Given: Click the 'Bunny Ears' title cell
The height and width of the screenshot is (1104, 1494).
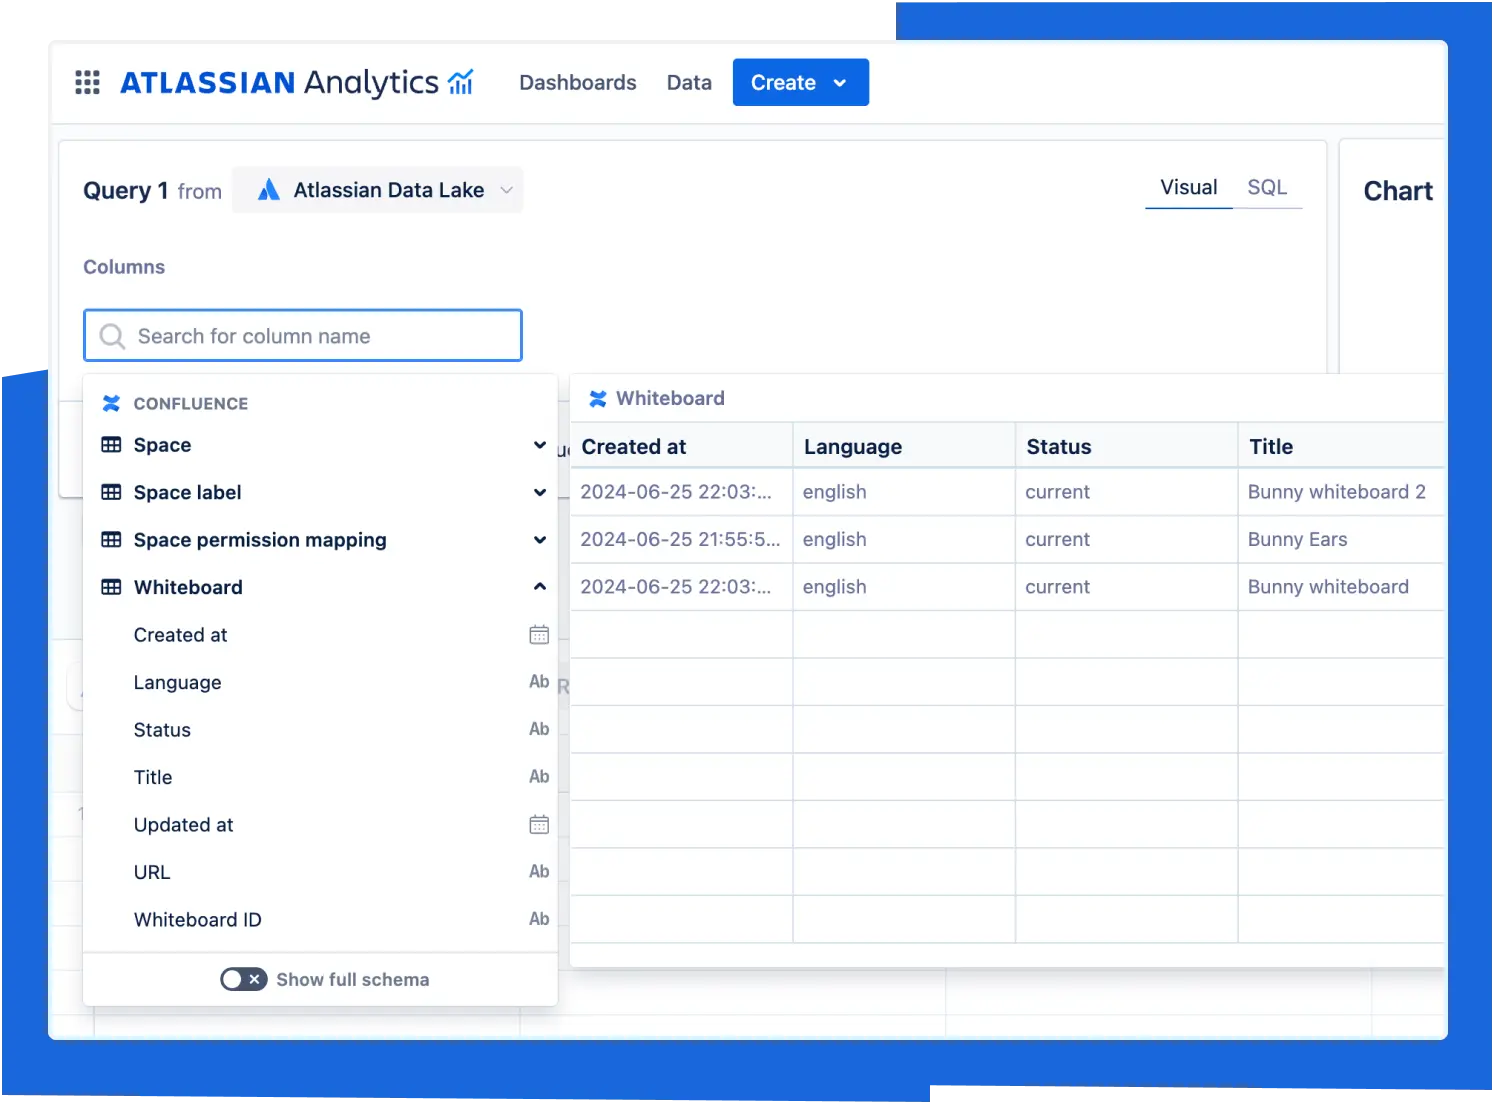Looking at the screenshot, I should click(1342, 540).
